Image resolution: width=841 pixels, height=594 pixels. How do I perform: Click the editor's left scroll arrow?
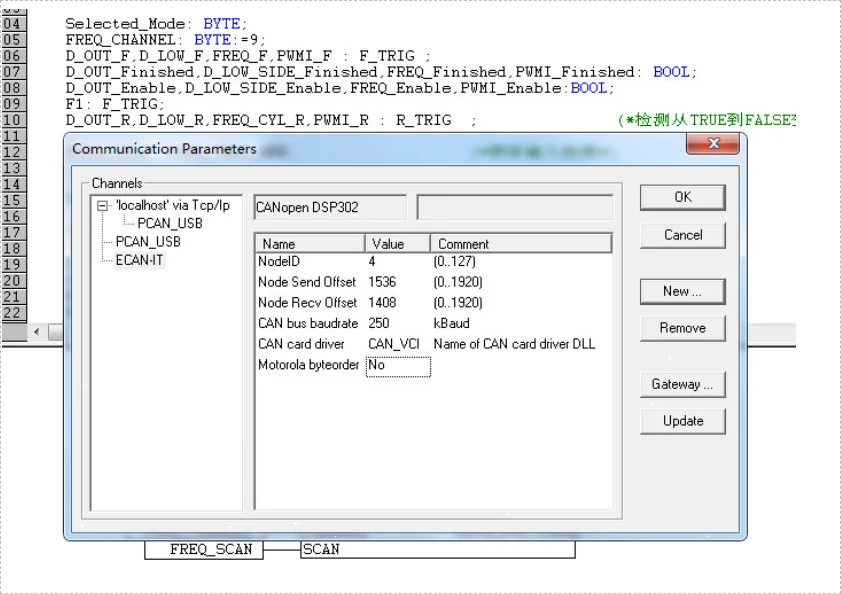37,331
